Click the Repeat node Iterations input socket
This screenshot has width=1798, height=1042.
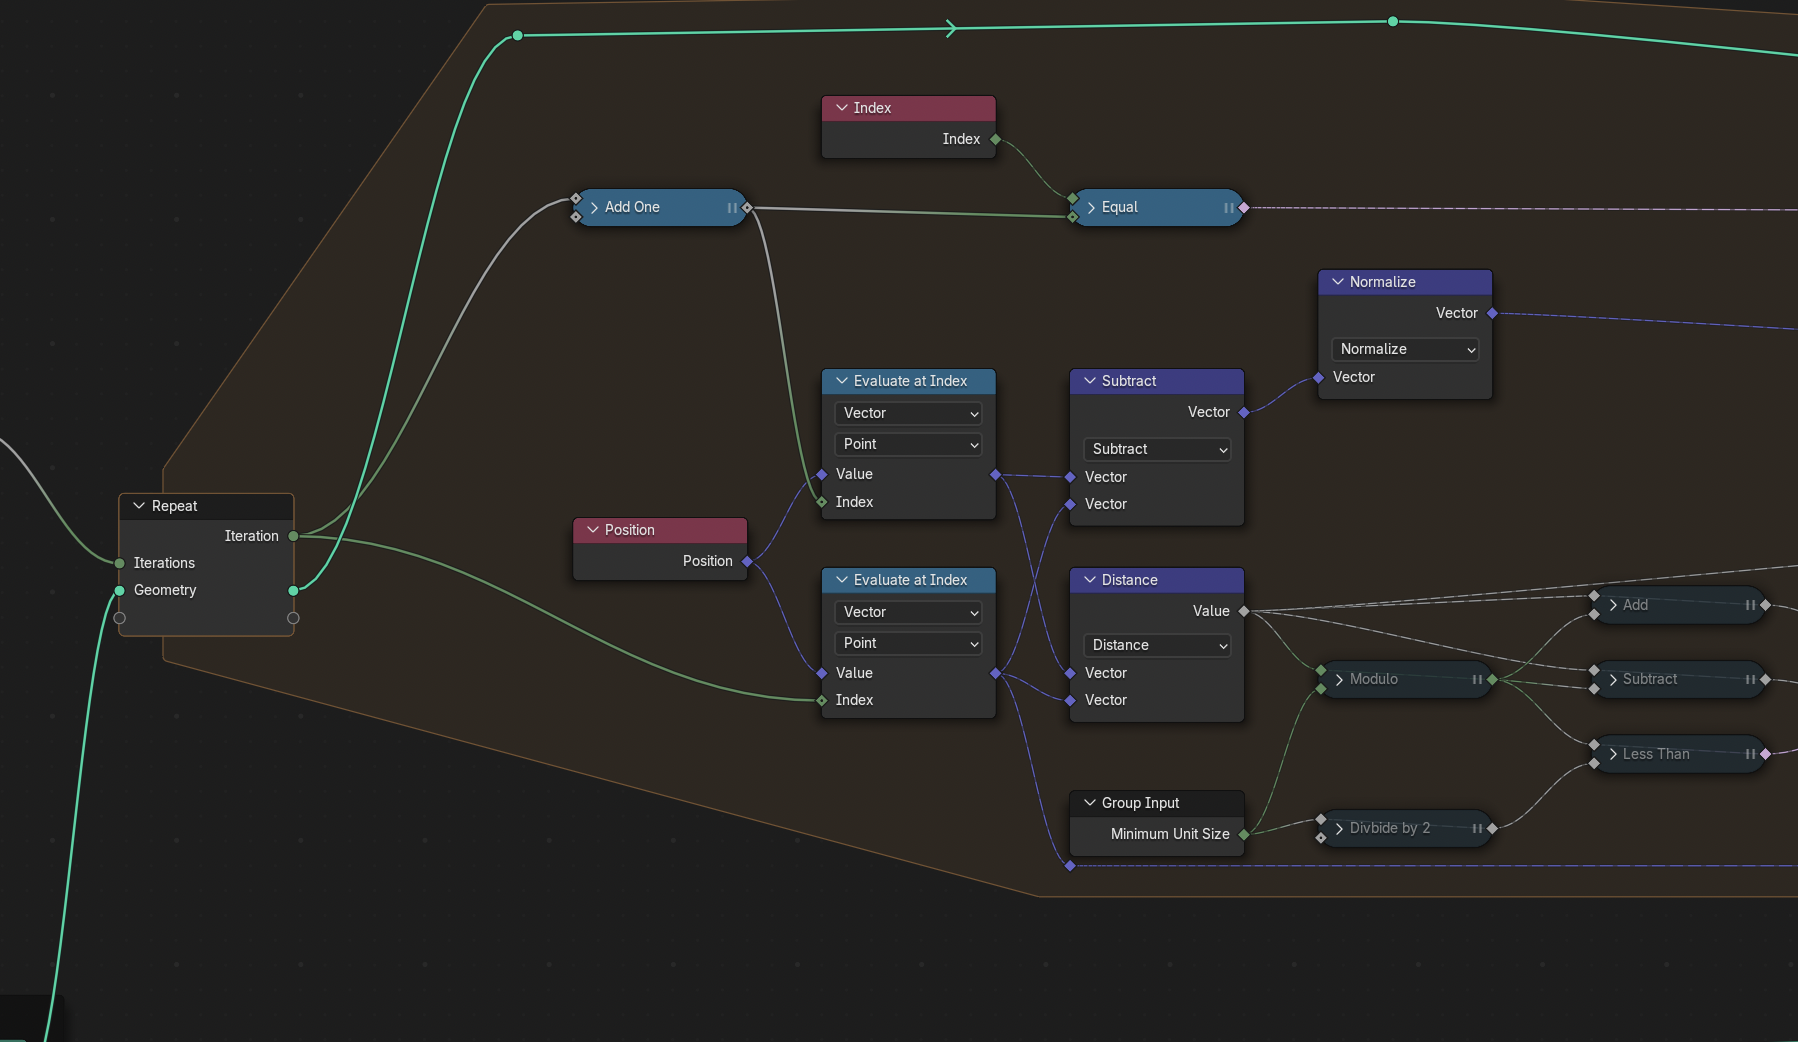120,563
